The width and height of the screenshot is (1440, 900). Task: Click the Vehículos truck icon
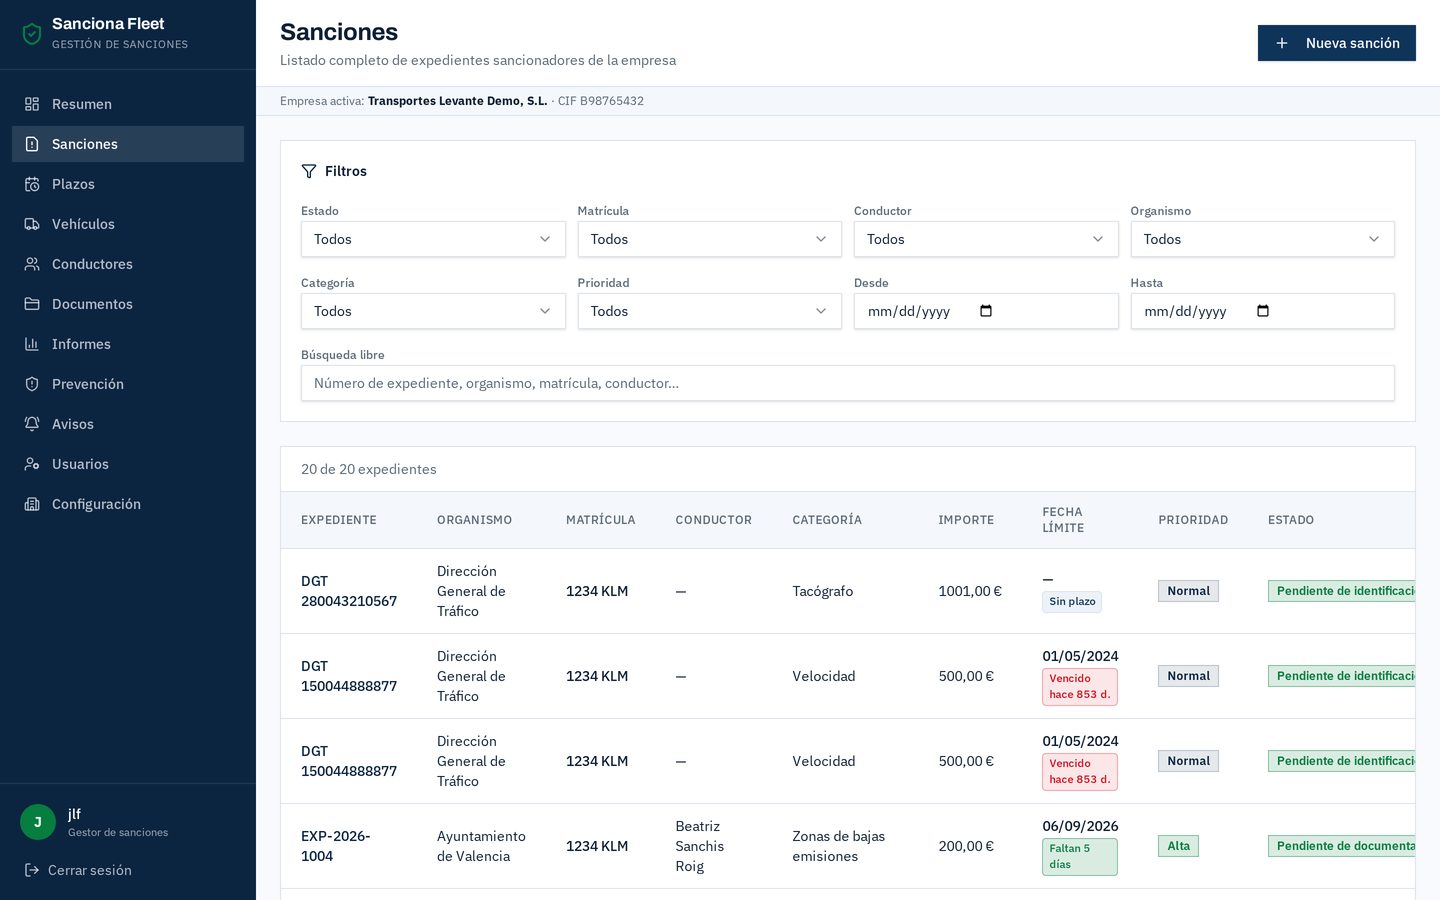pos(32,224)
